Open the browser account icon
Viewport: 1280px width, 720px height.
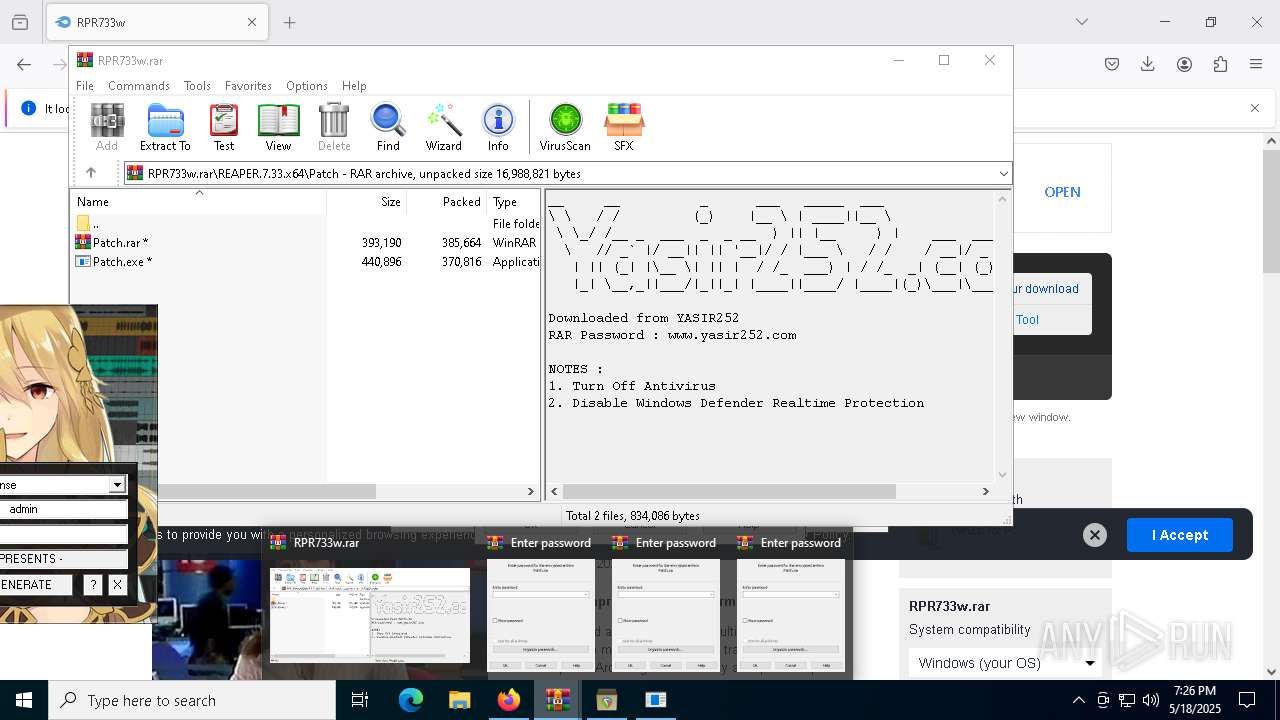coord(1184,64)
